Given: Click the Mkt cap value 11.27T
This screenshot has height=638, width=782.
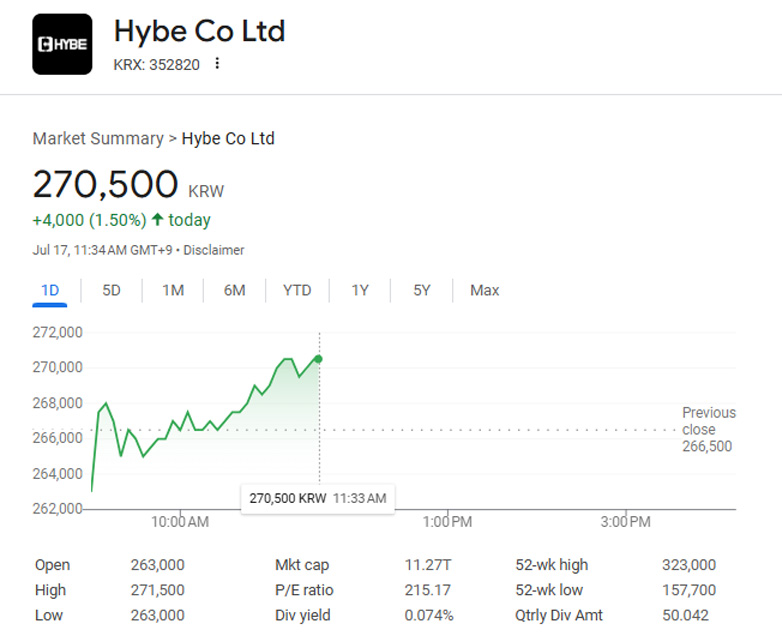Looking at the screenshot, I should click(x=428, y=565).
